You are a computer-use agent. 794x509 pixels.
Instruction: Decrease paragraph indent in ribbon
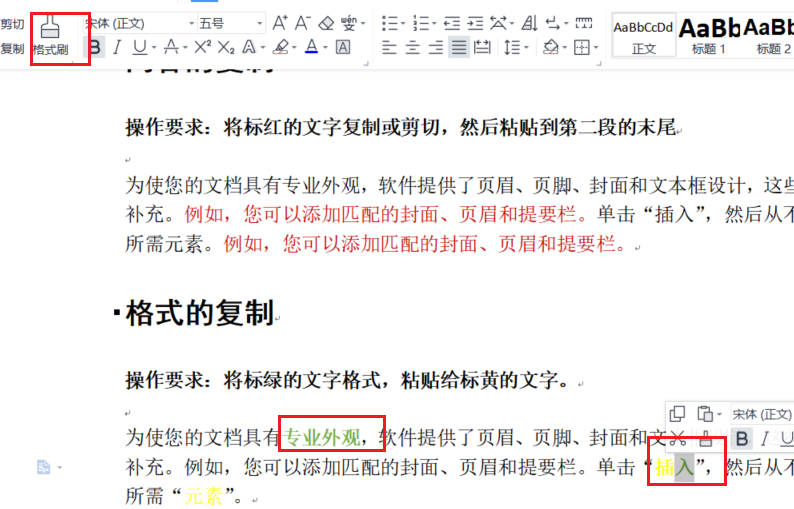(453, 22)
